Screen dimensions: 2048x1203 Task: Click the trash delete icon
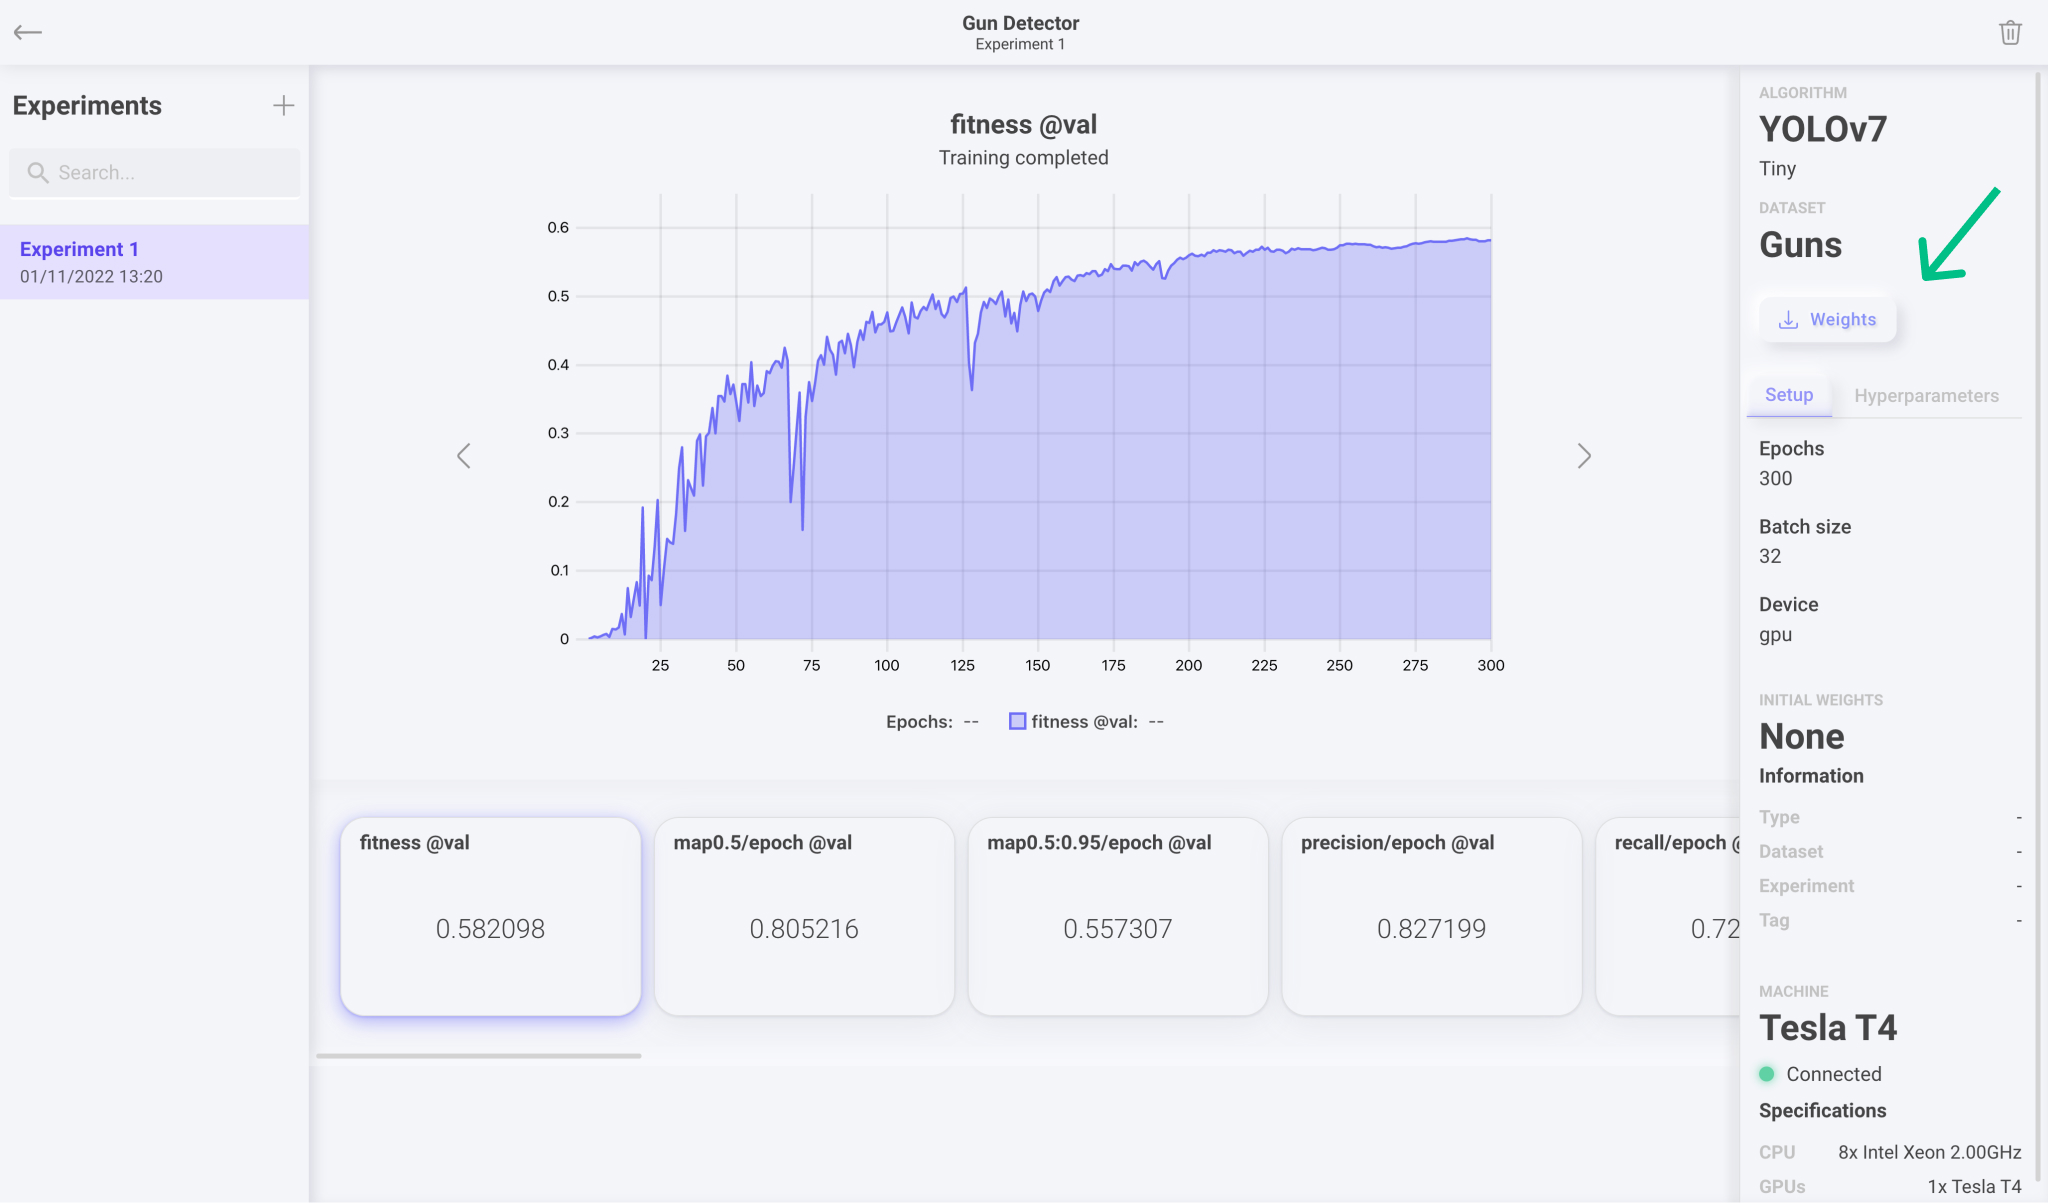[2010, 32]
